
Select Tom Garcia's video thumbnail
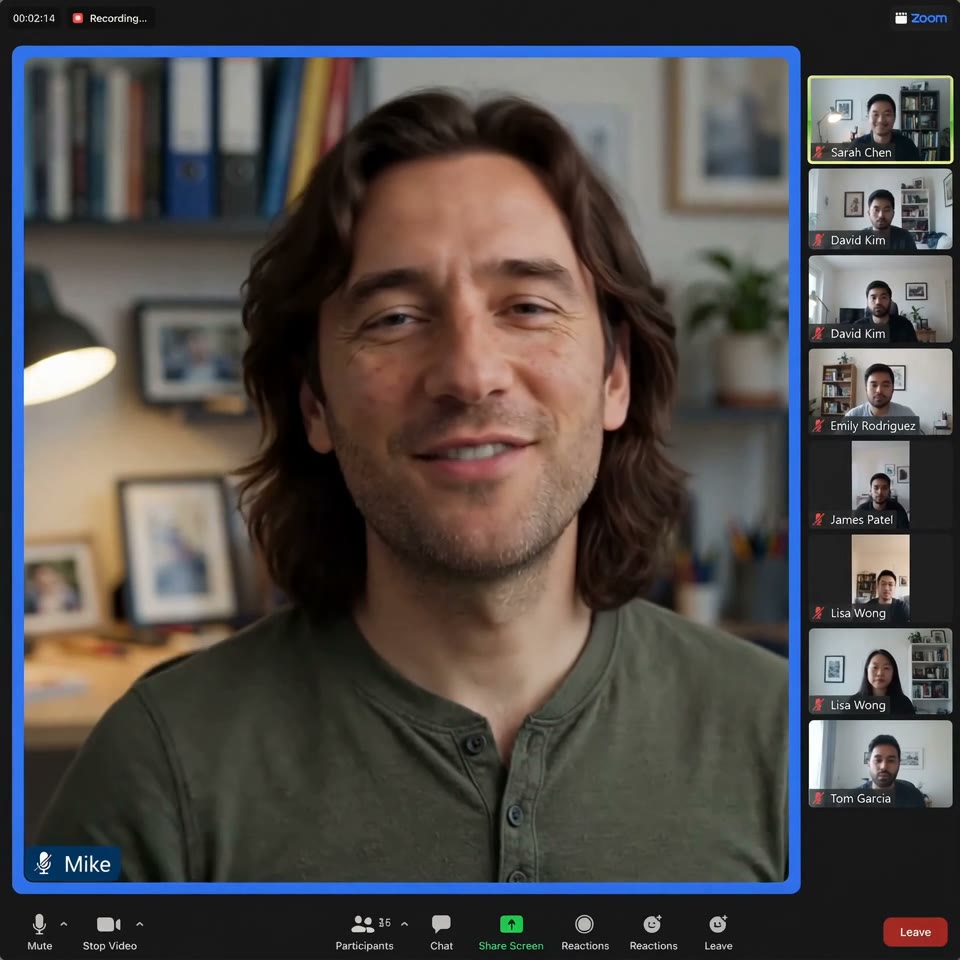tap(880, 763)
